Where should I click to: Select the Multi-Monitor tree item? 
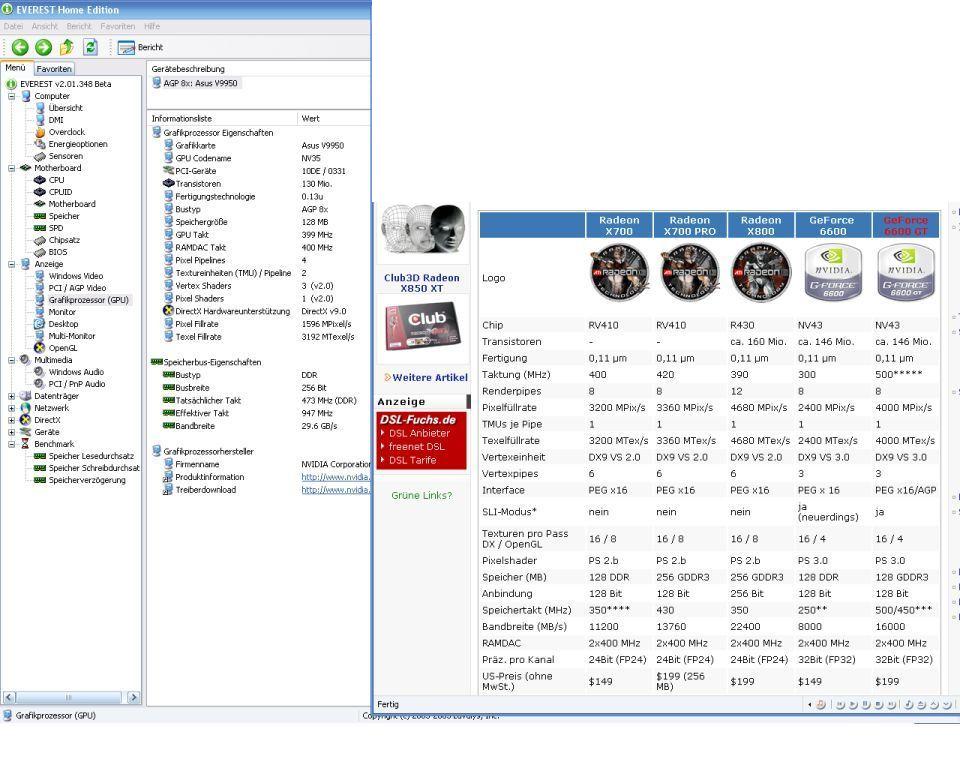pyautogui.click(x=72, y=336)
